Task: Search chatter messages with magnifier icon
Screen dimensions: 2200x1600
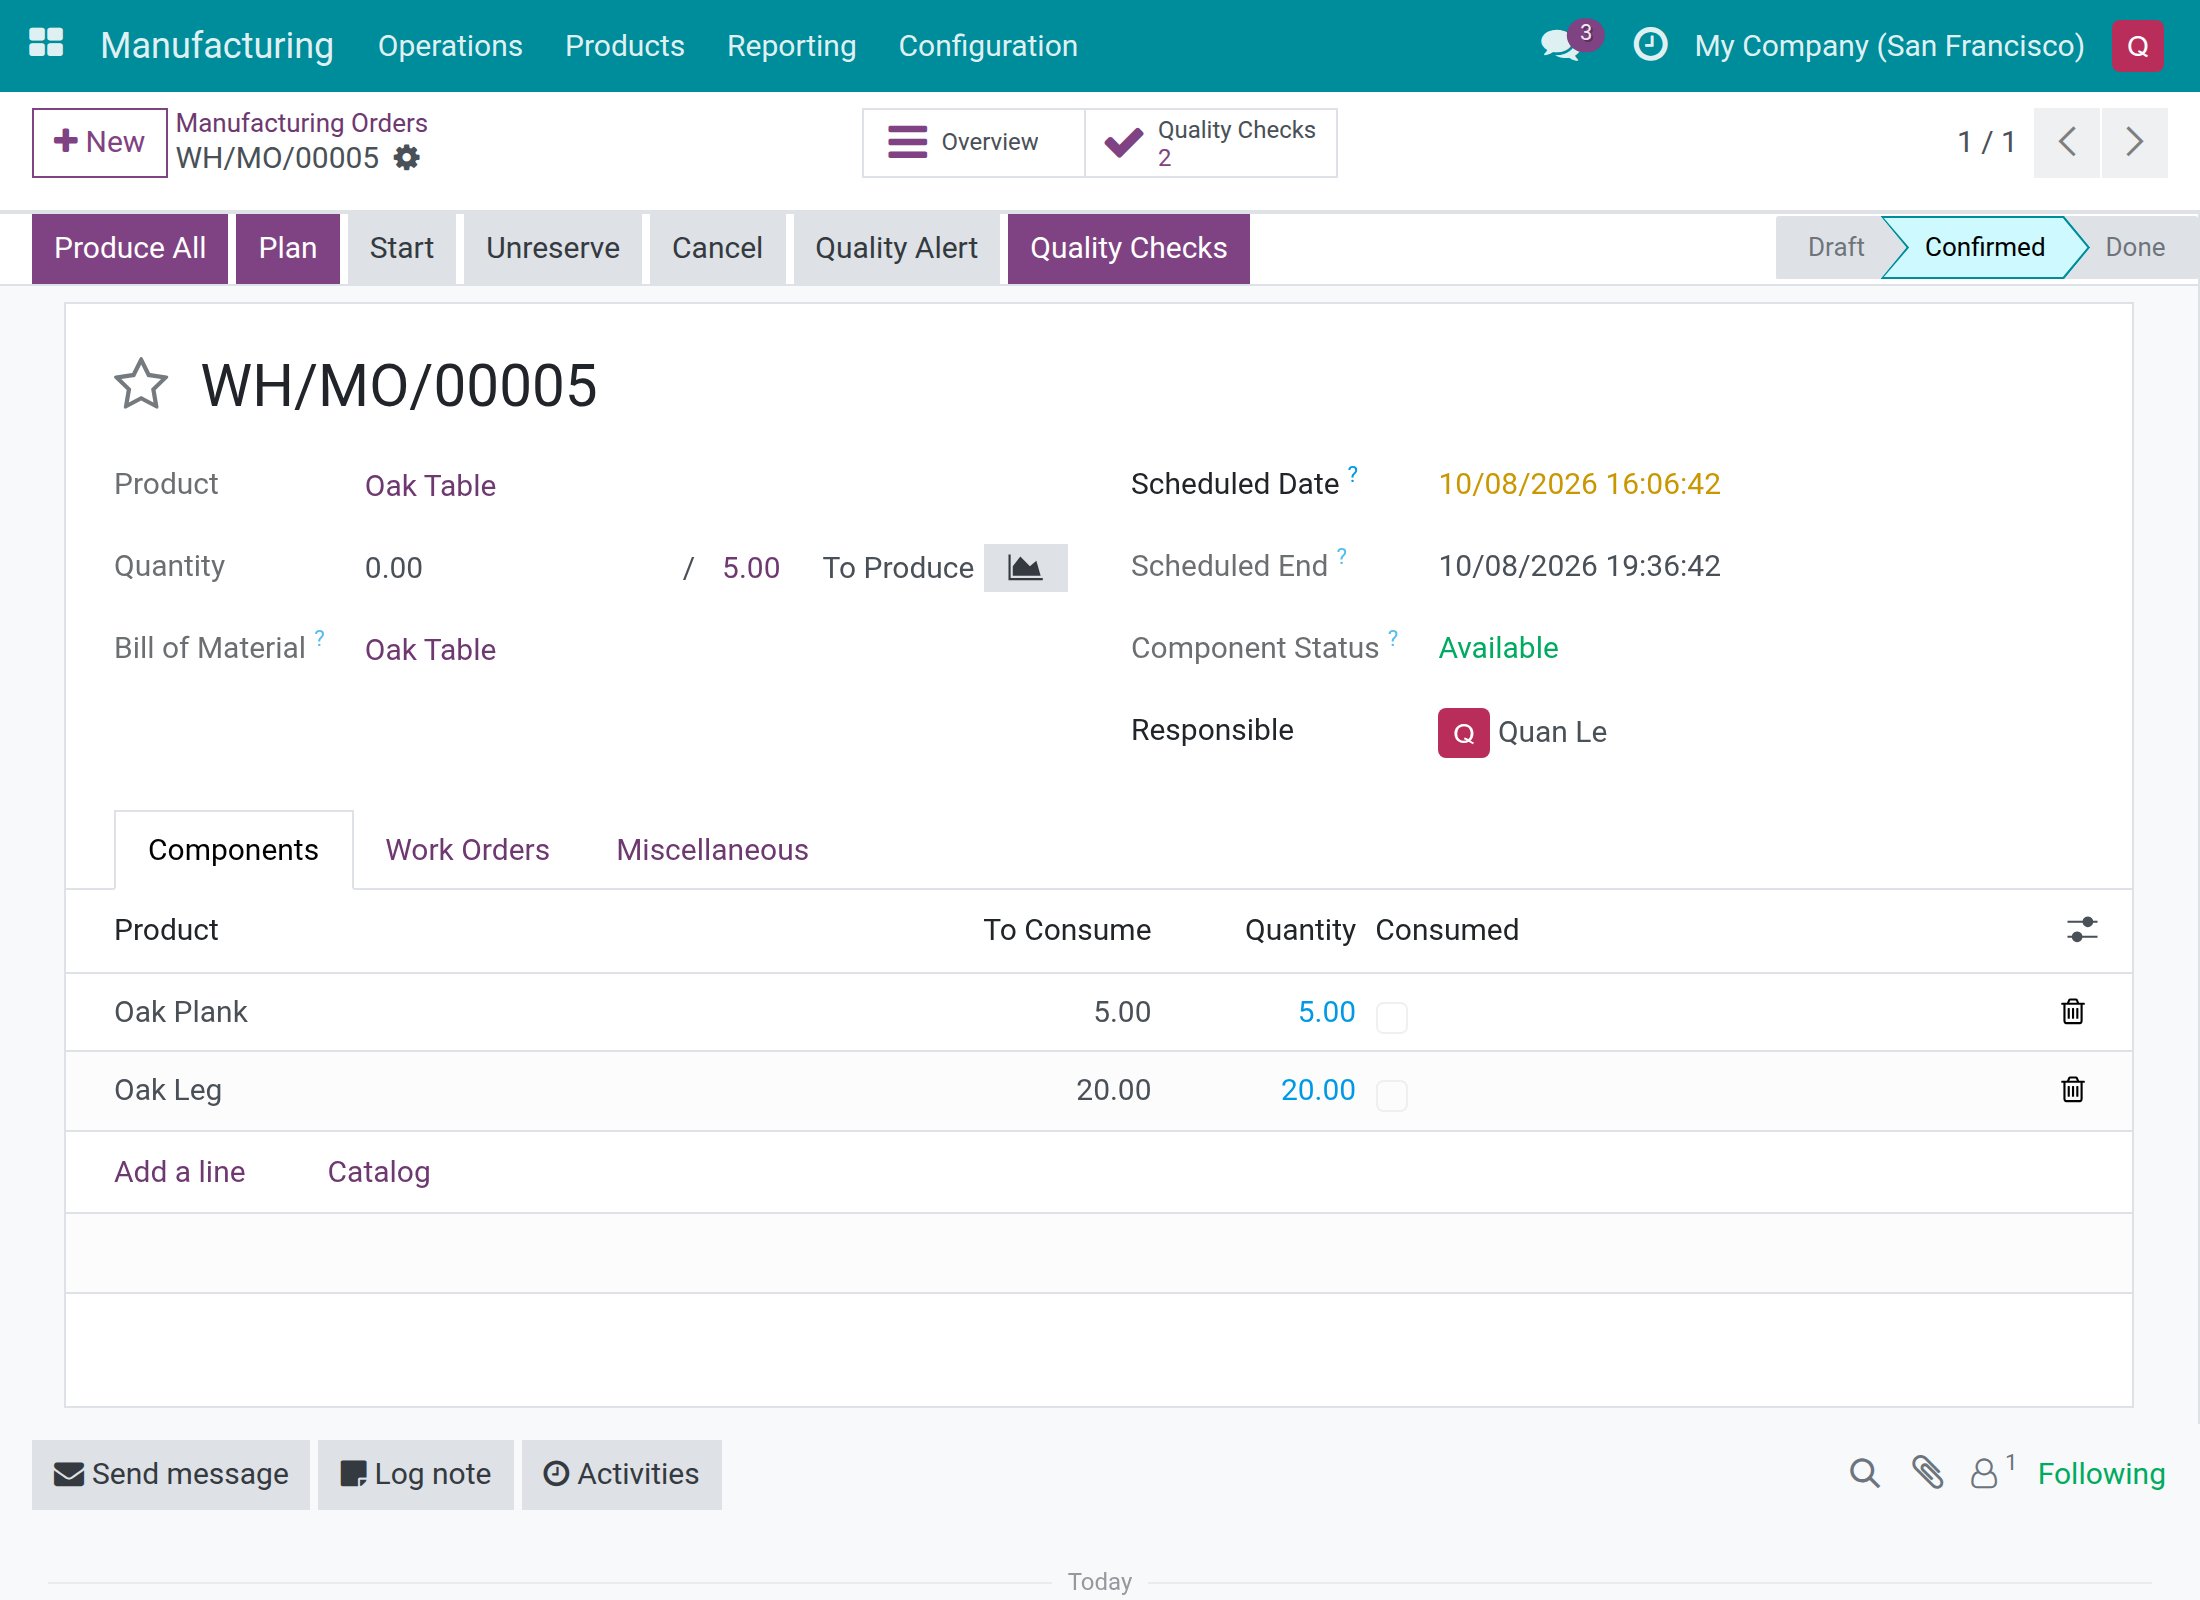Action: [x=1864, y=1473]
